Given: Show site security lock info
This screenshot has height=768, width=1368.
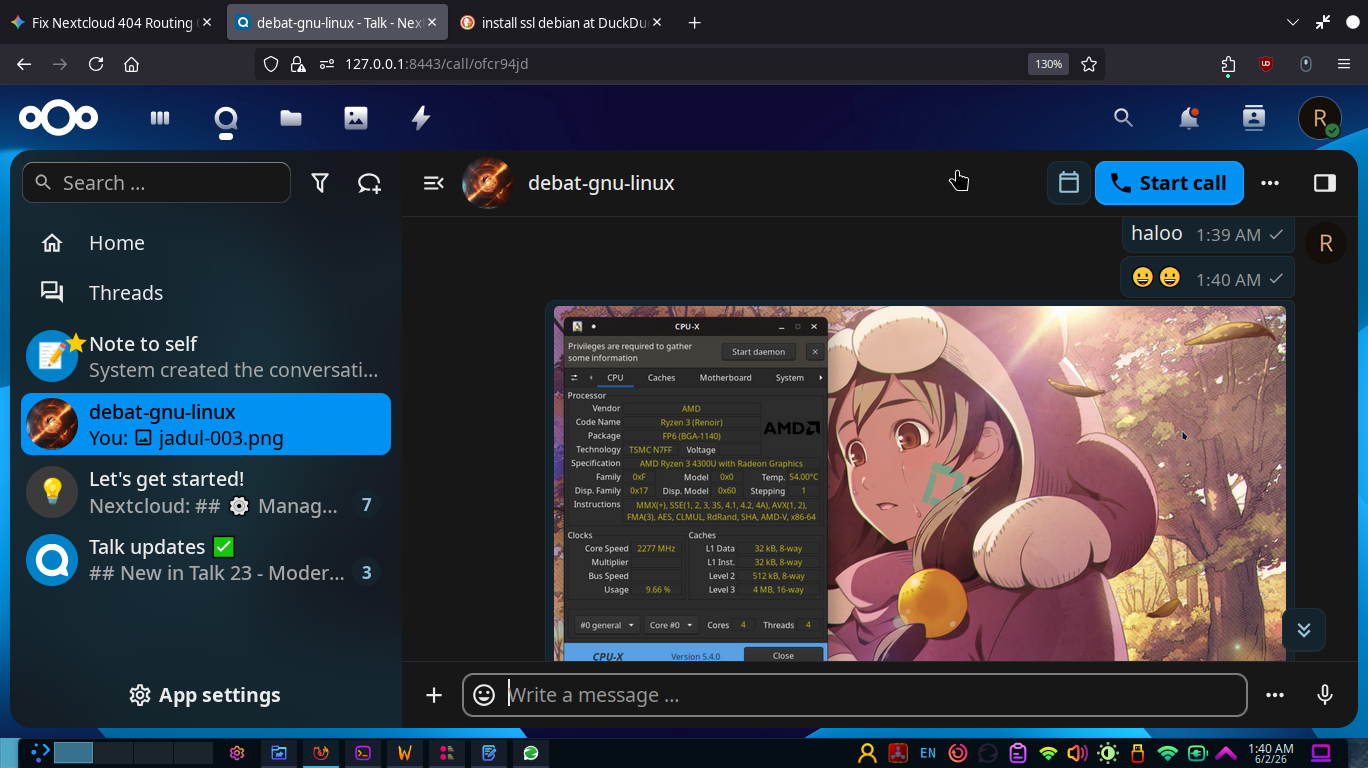Looking at the screenshot, I should point(297,64).
